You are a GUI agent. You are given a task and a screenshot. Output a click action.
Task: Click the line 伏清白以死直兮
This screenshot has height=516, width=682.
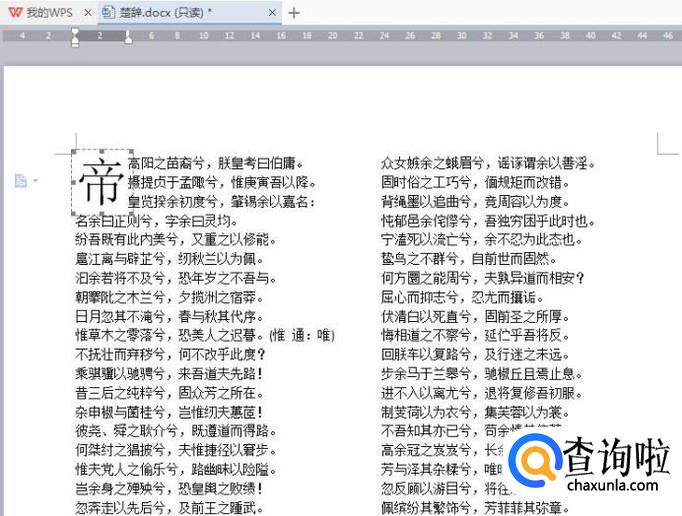[x=426, y=316]
